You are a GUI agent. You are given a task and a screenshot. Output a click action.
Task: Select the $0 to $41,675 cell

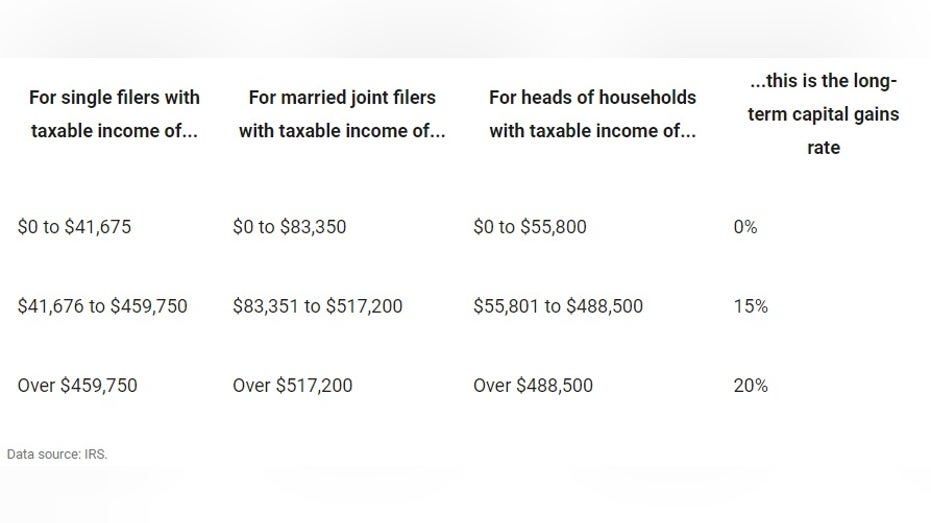(74, 227)
